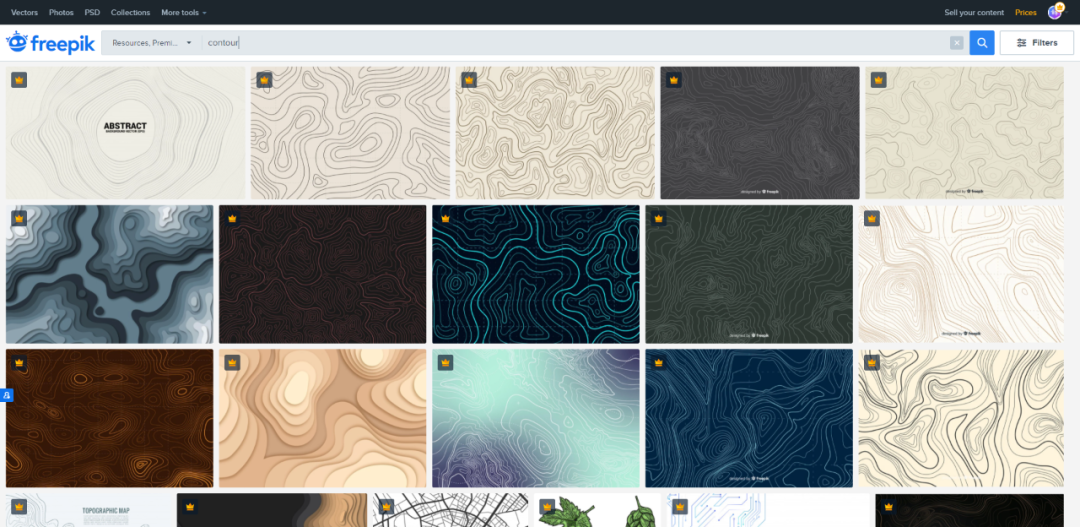
Task: Open the beige layered papercut thumbnail
Action: (x=322, y=418)
